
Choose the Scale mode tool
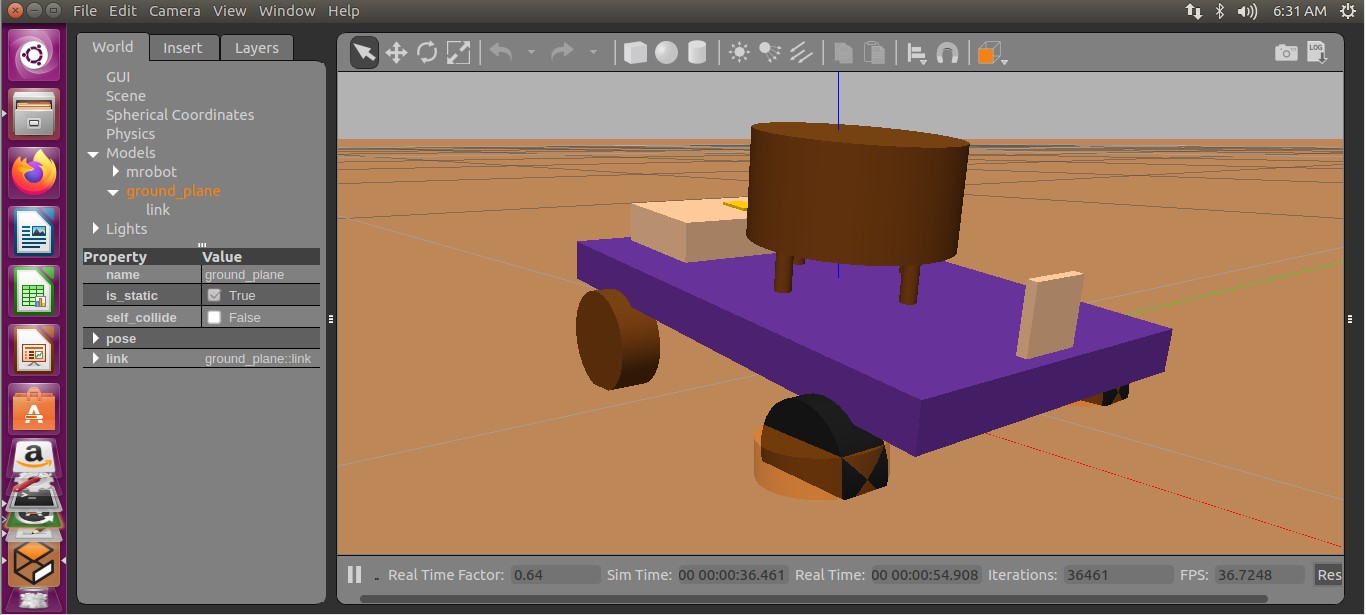coord(458,53)
